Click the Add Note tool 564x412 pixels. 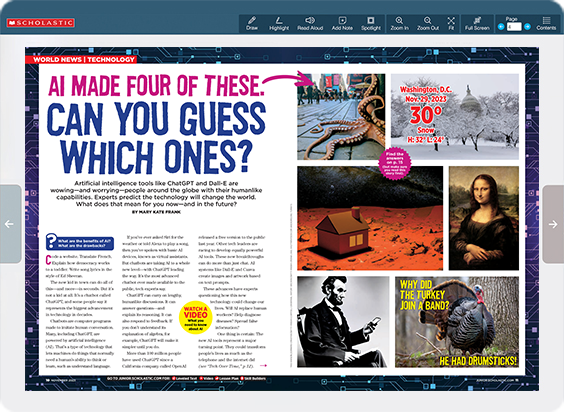[342, 23]
